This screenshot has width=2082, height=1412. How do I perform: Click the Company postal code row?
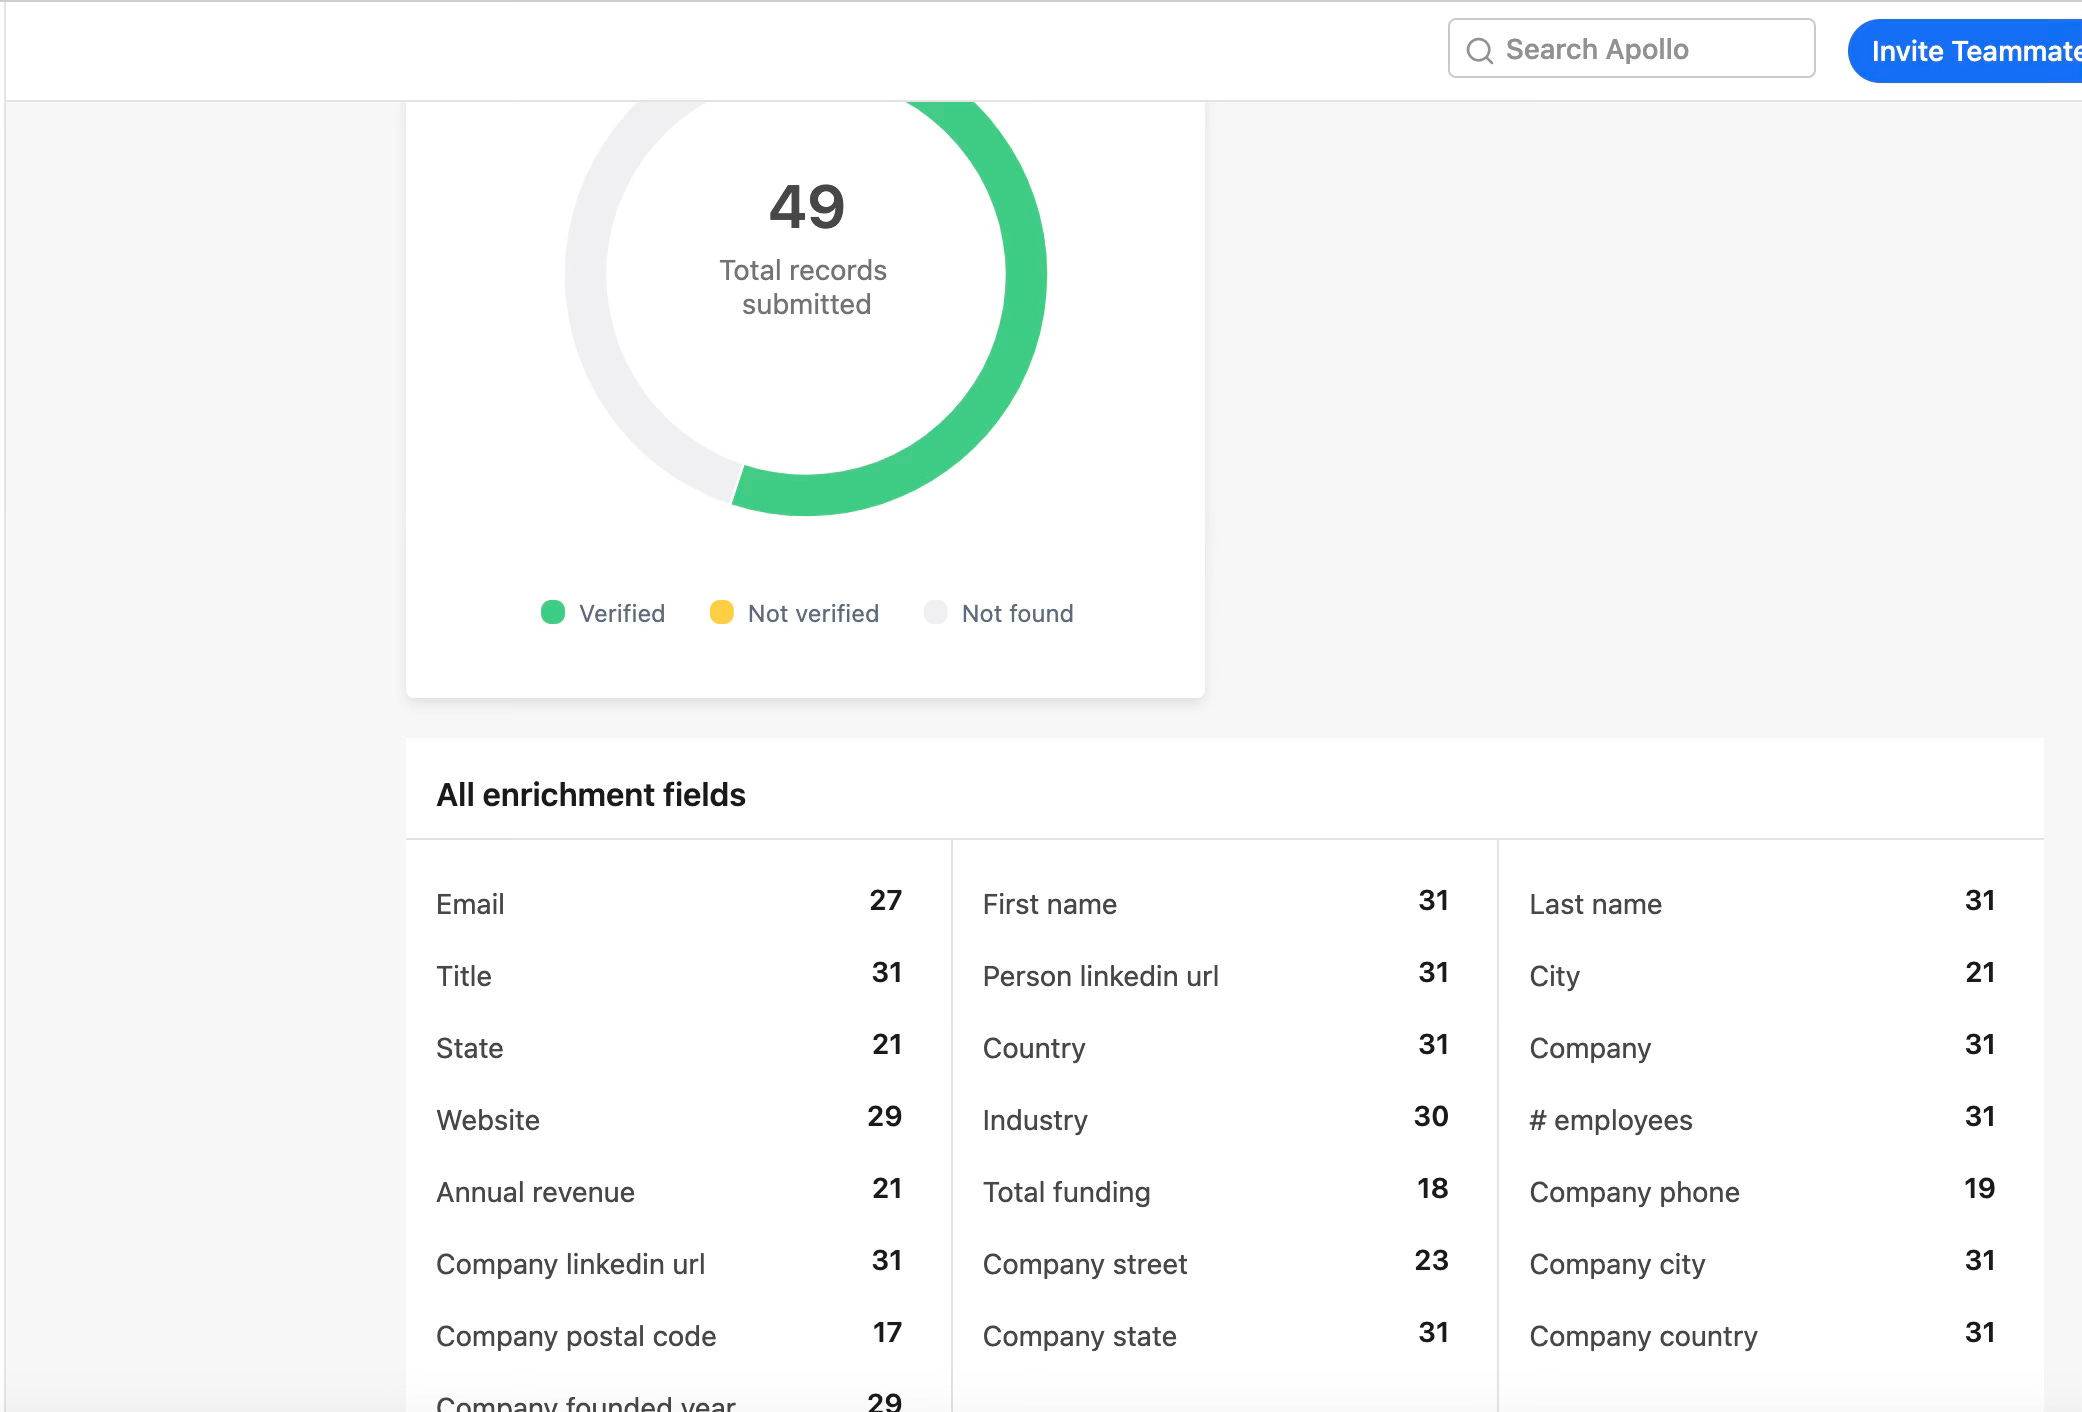[576, 1336]
